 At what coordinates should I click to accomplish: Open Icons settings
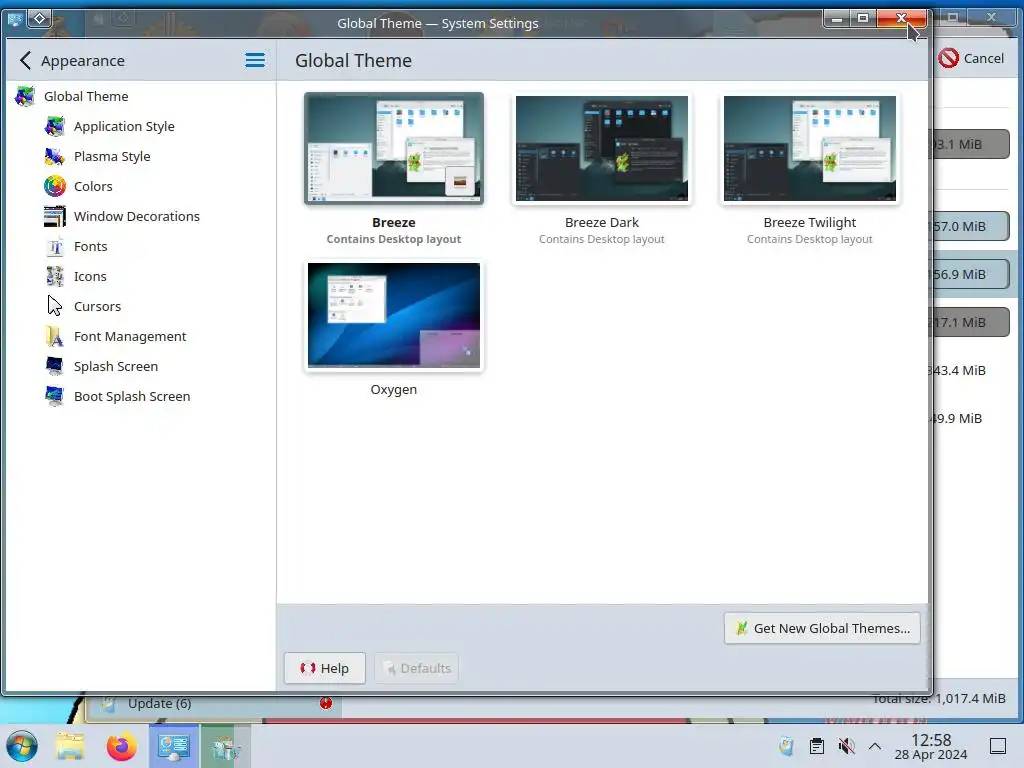[140, 277]
